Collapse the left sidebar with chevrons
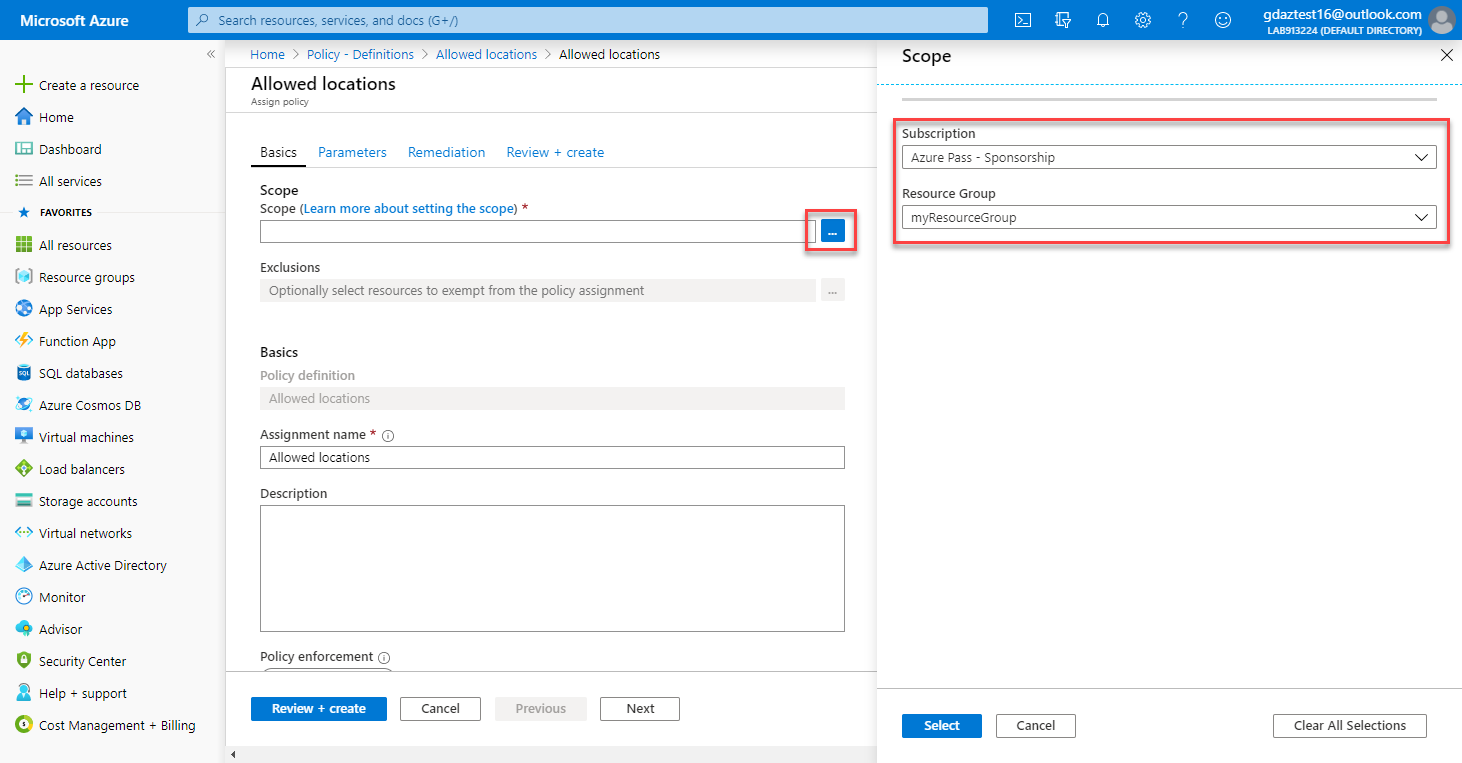The width and height of the screenshot is (1462, 763). 211,54
